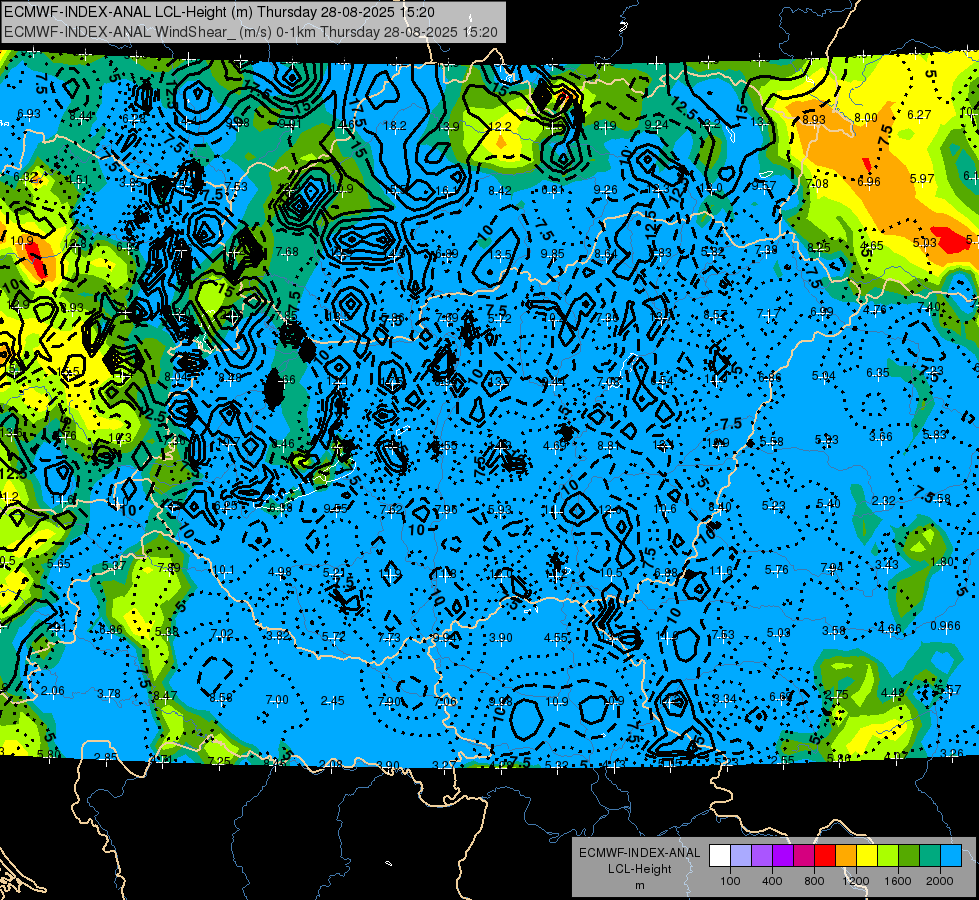Viewport: 979px width, 900px height.
Task: Select the vivid violet legend swatch
Action: click(782, 856)
